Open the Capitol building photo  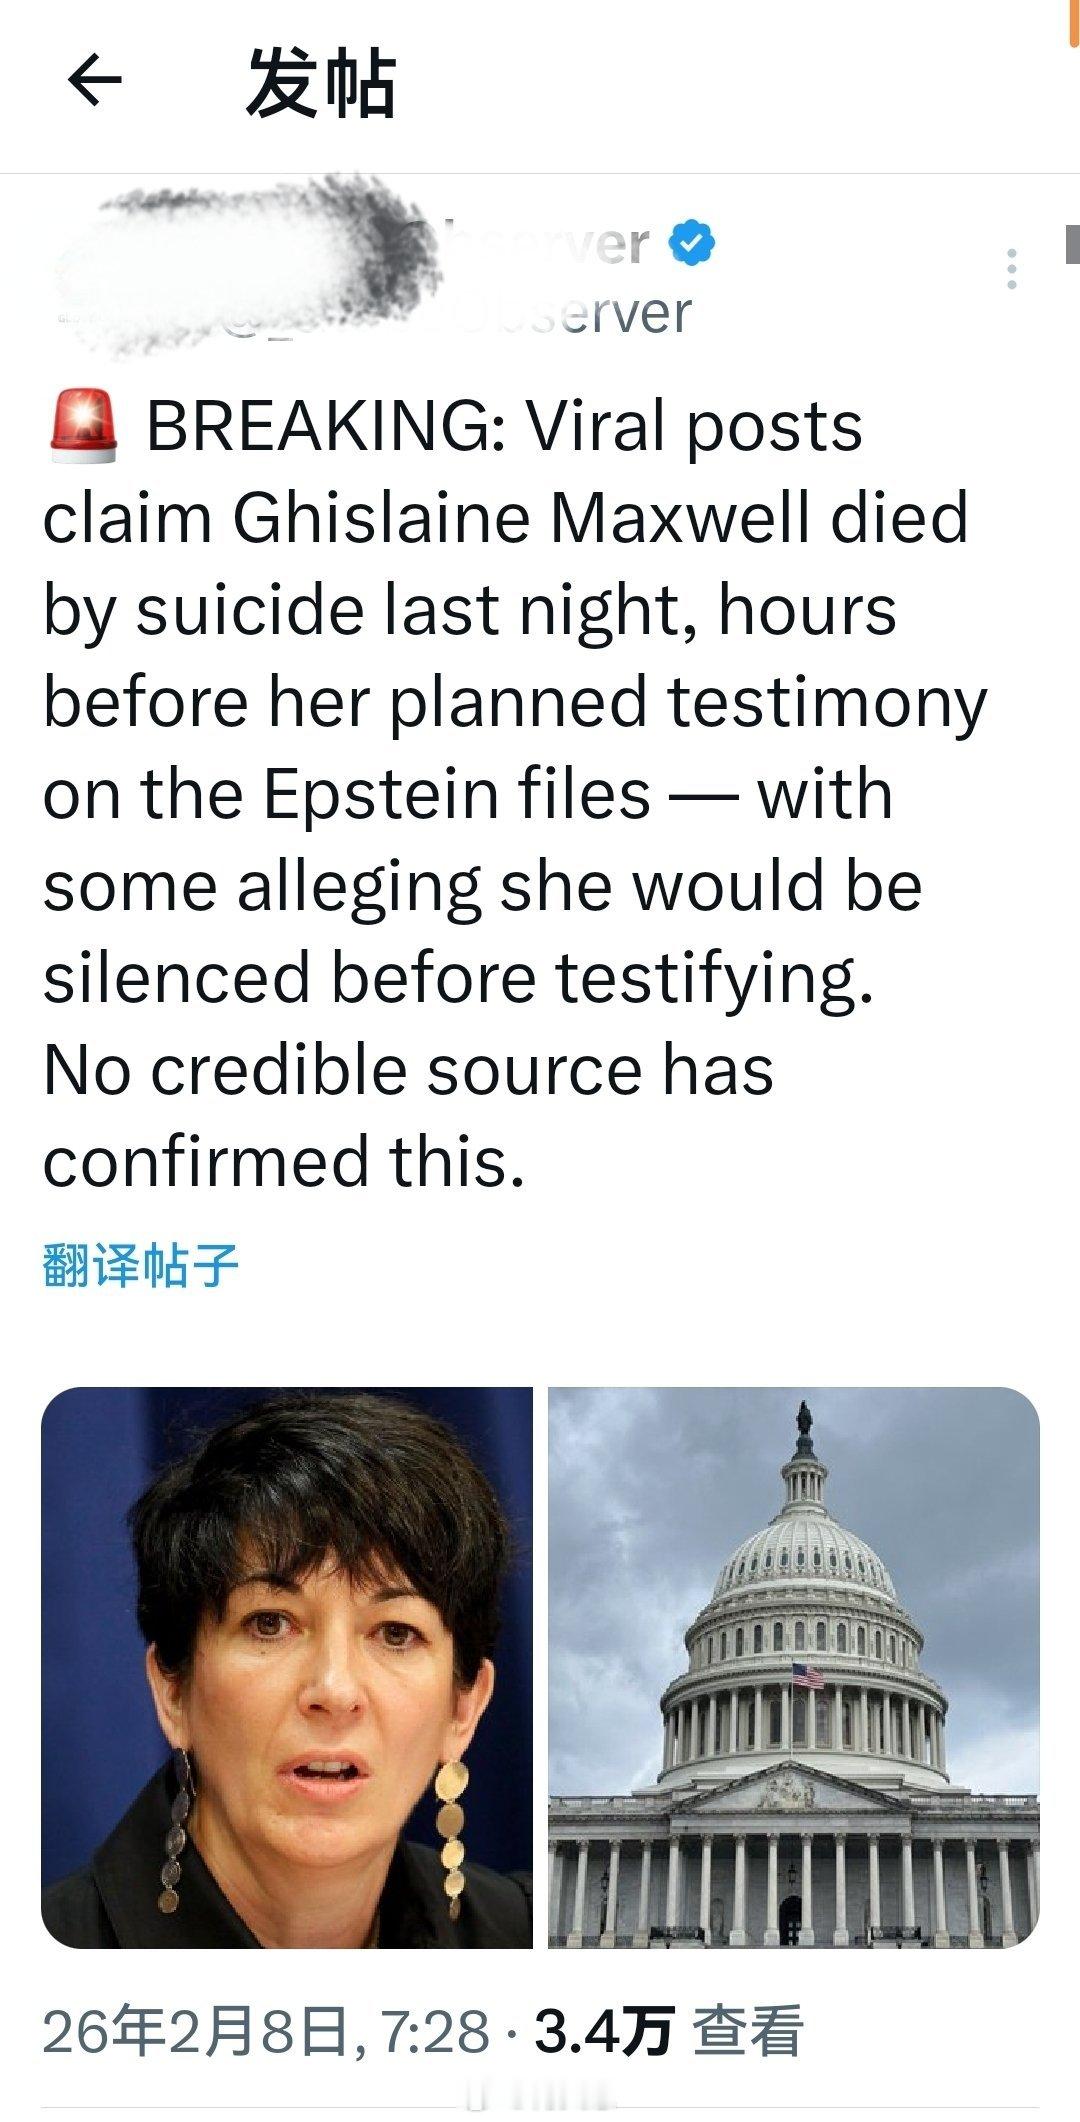pyautogui.click(x=794, y=1667)
